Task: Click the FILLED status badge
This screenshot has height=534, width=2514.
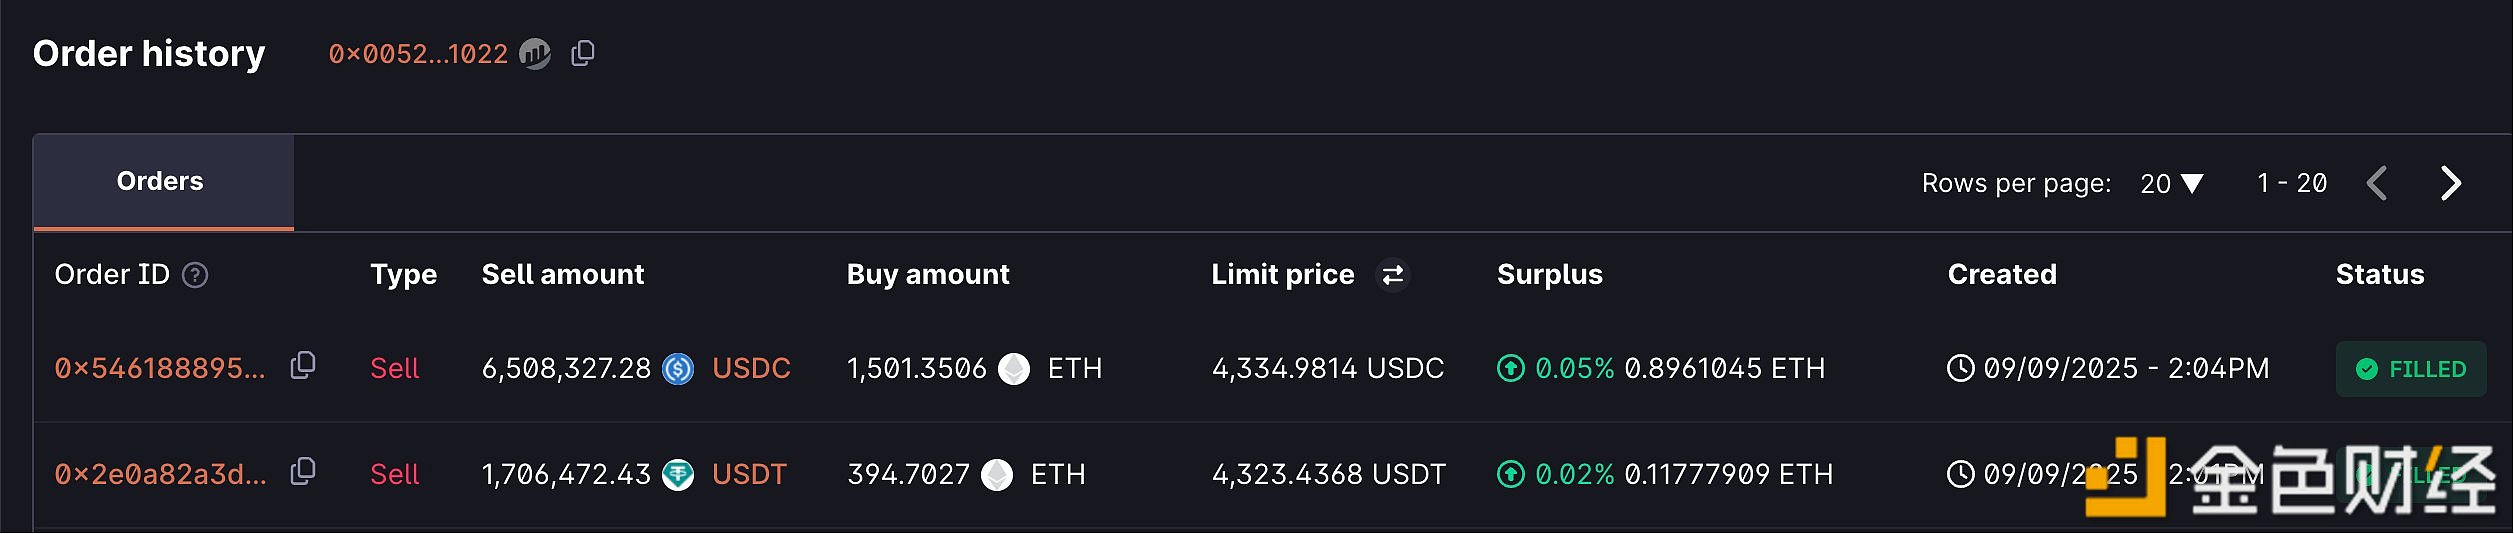Action: tap(2410, 370)
